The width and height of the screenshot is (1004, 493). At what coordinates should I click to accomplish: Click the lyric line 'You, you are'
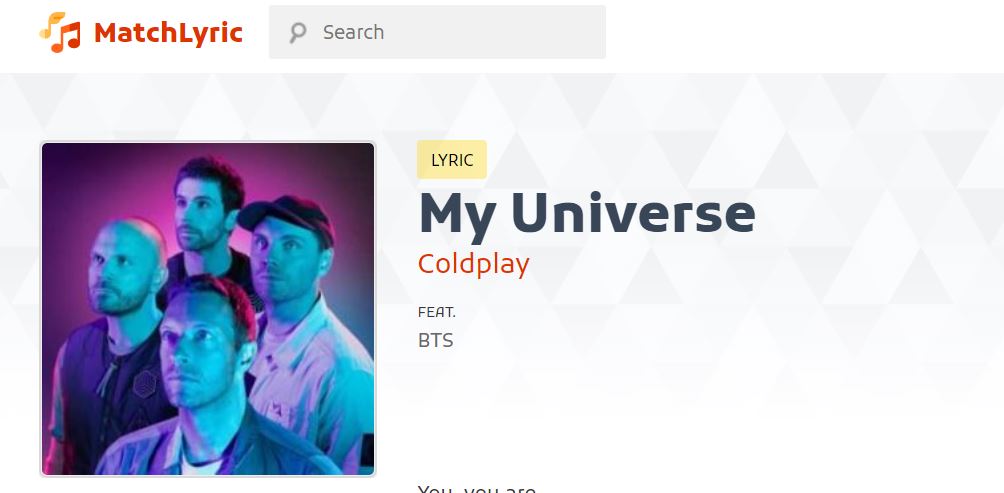pos(476,489)
